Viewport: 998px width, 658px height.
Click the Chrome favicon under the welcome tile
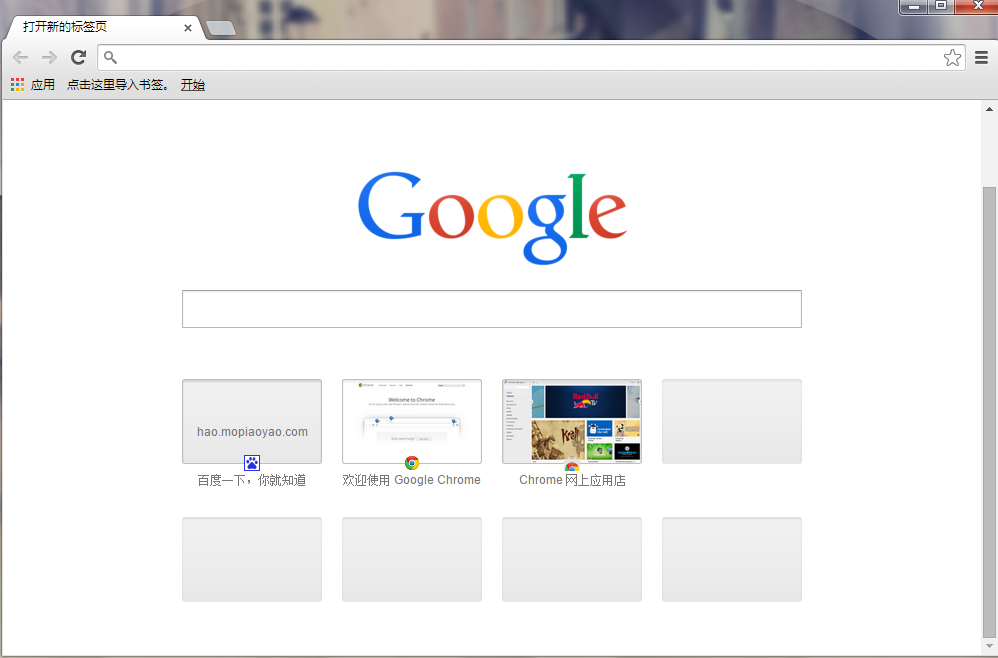pyautogui.click(x=412, y=463)
